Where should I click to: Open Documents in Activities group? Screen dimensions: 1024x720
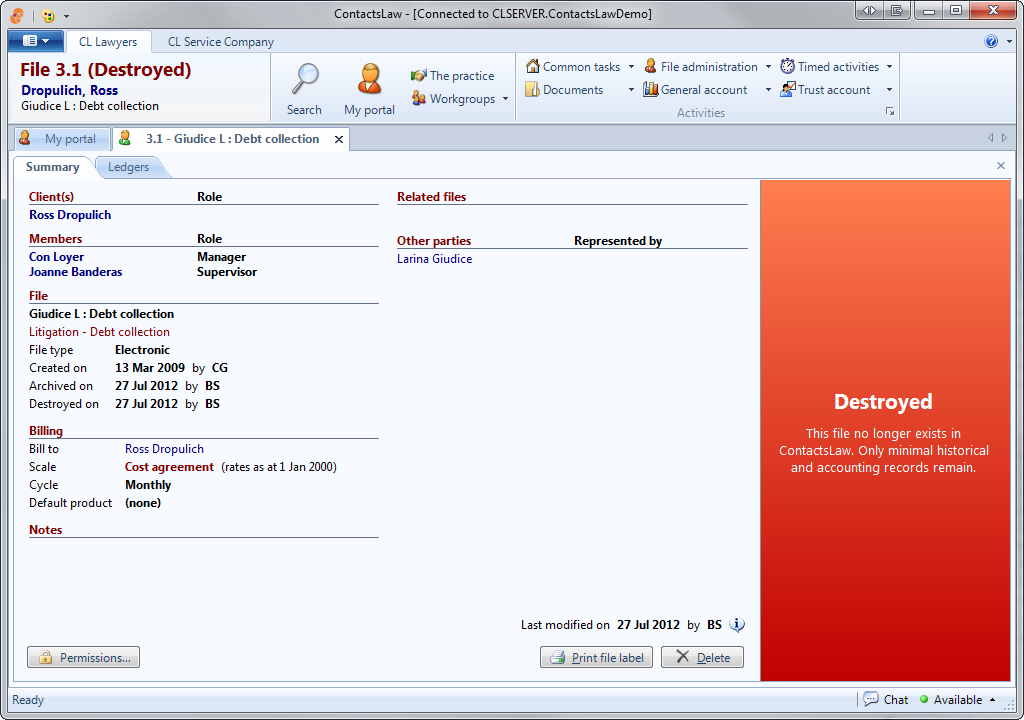pyautogui.click(x=565, y=90)
